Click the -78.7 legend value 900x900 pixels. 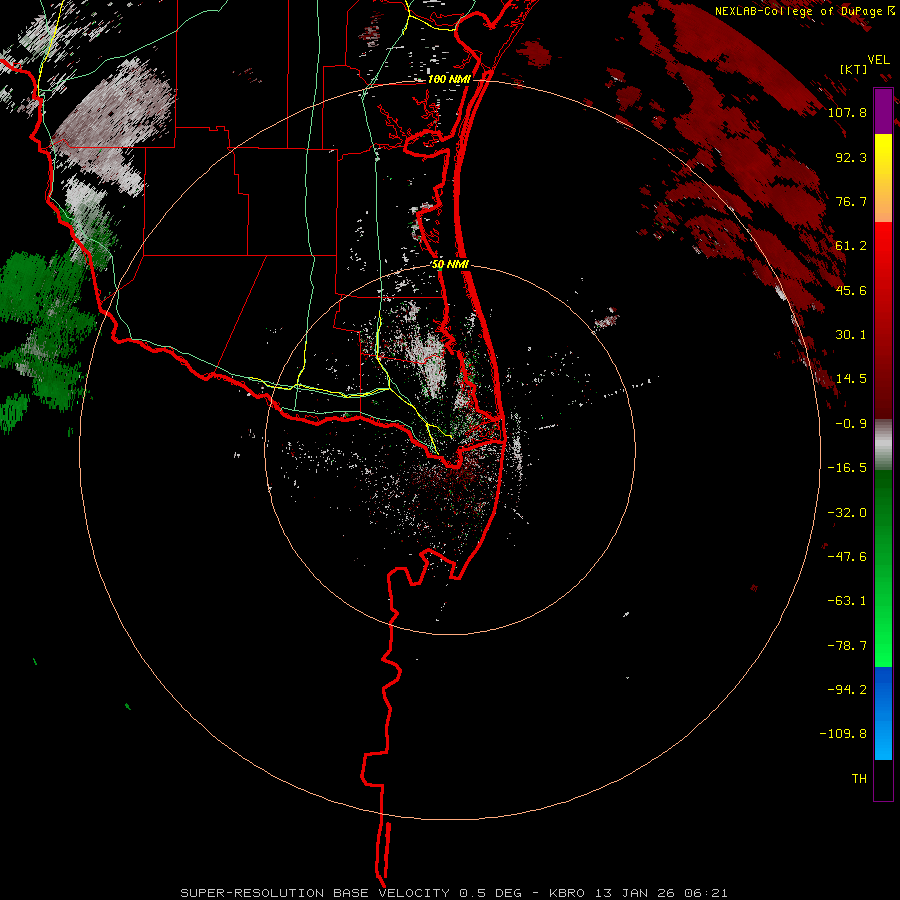pyautogui.click(x=847, y=646)
